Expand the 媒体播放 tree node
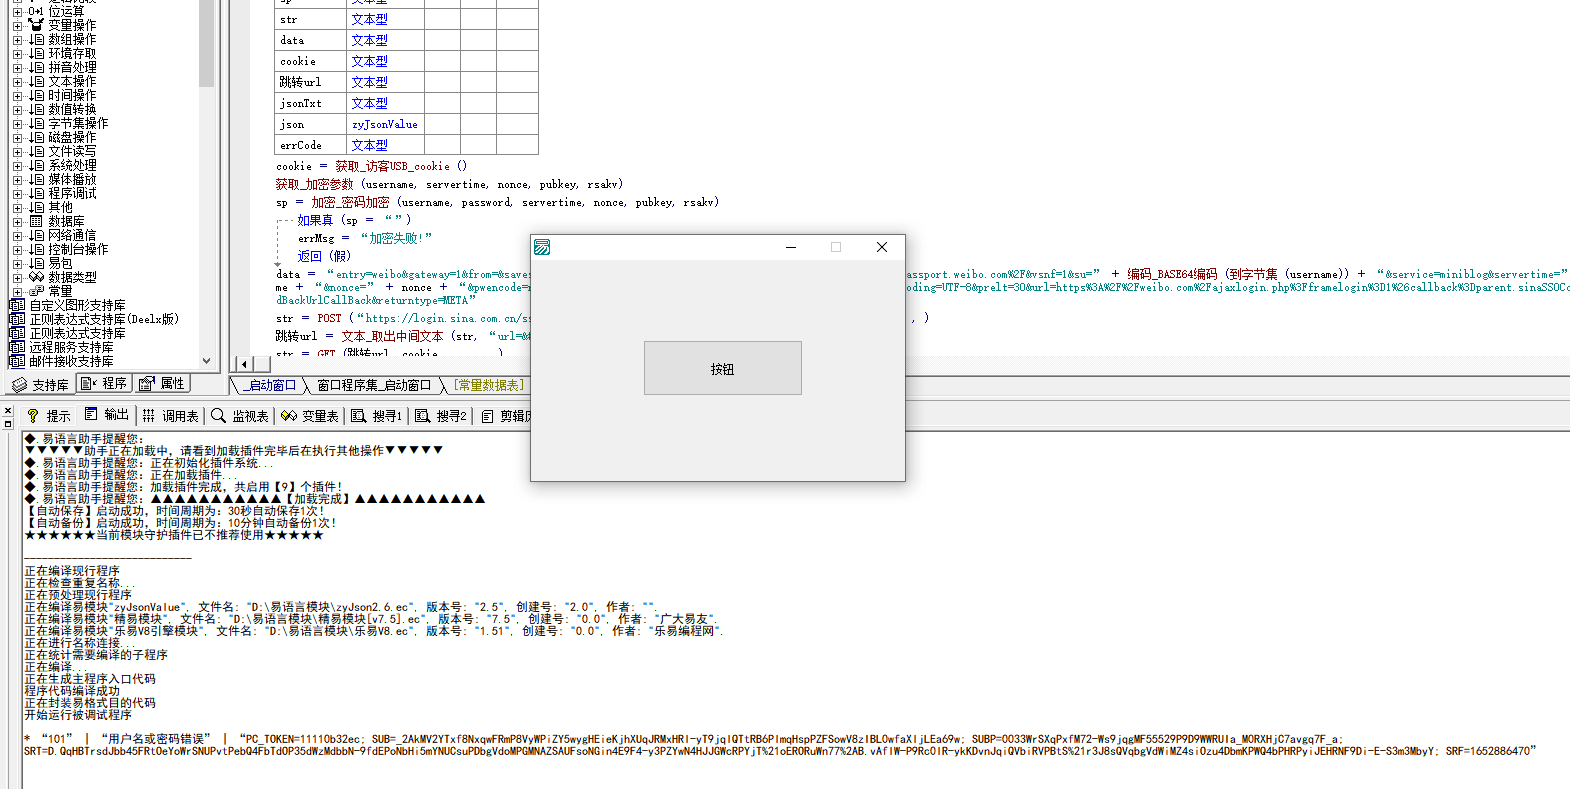This screenshot has height=789, width=1570. pyautogui.click(x=17, y=179)
